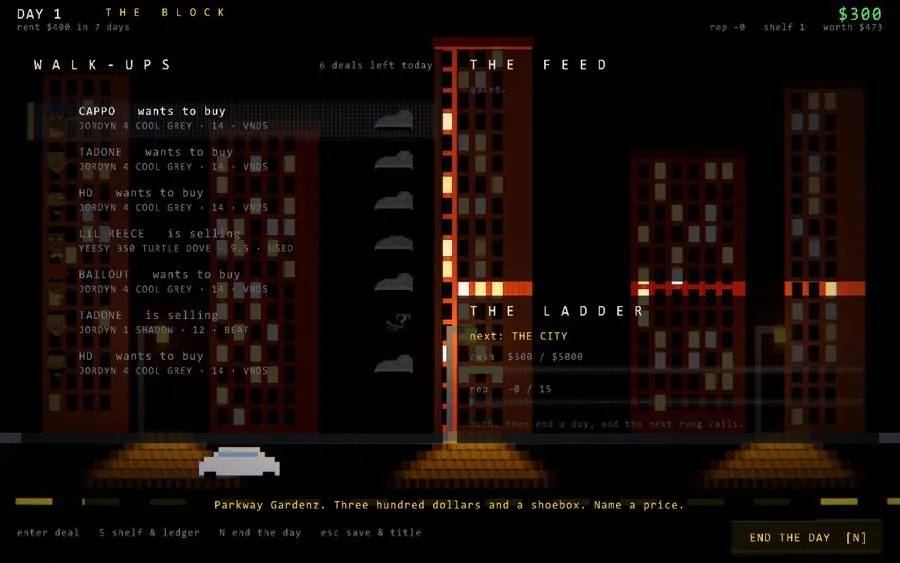Click the 'cash $300 / $5000' line
900x563 pixels.
526,356
